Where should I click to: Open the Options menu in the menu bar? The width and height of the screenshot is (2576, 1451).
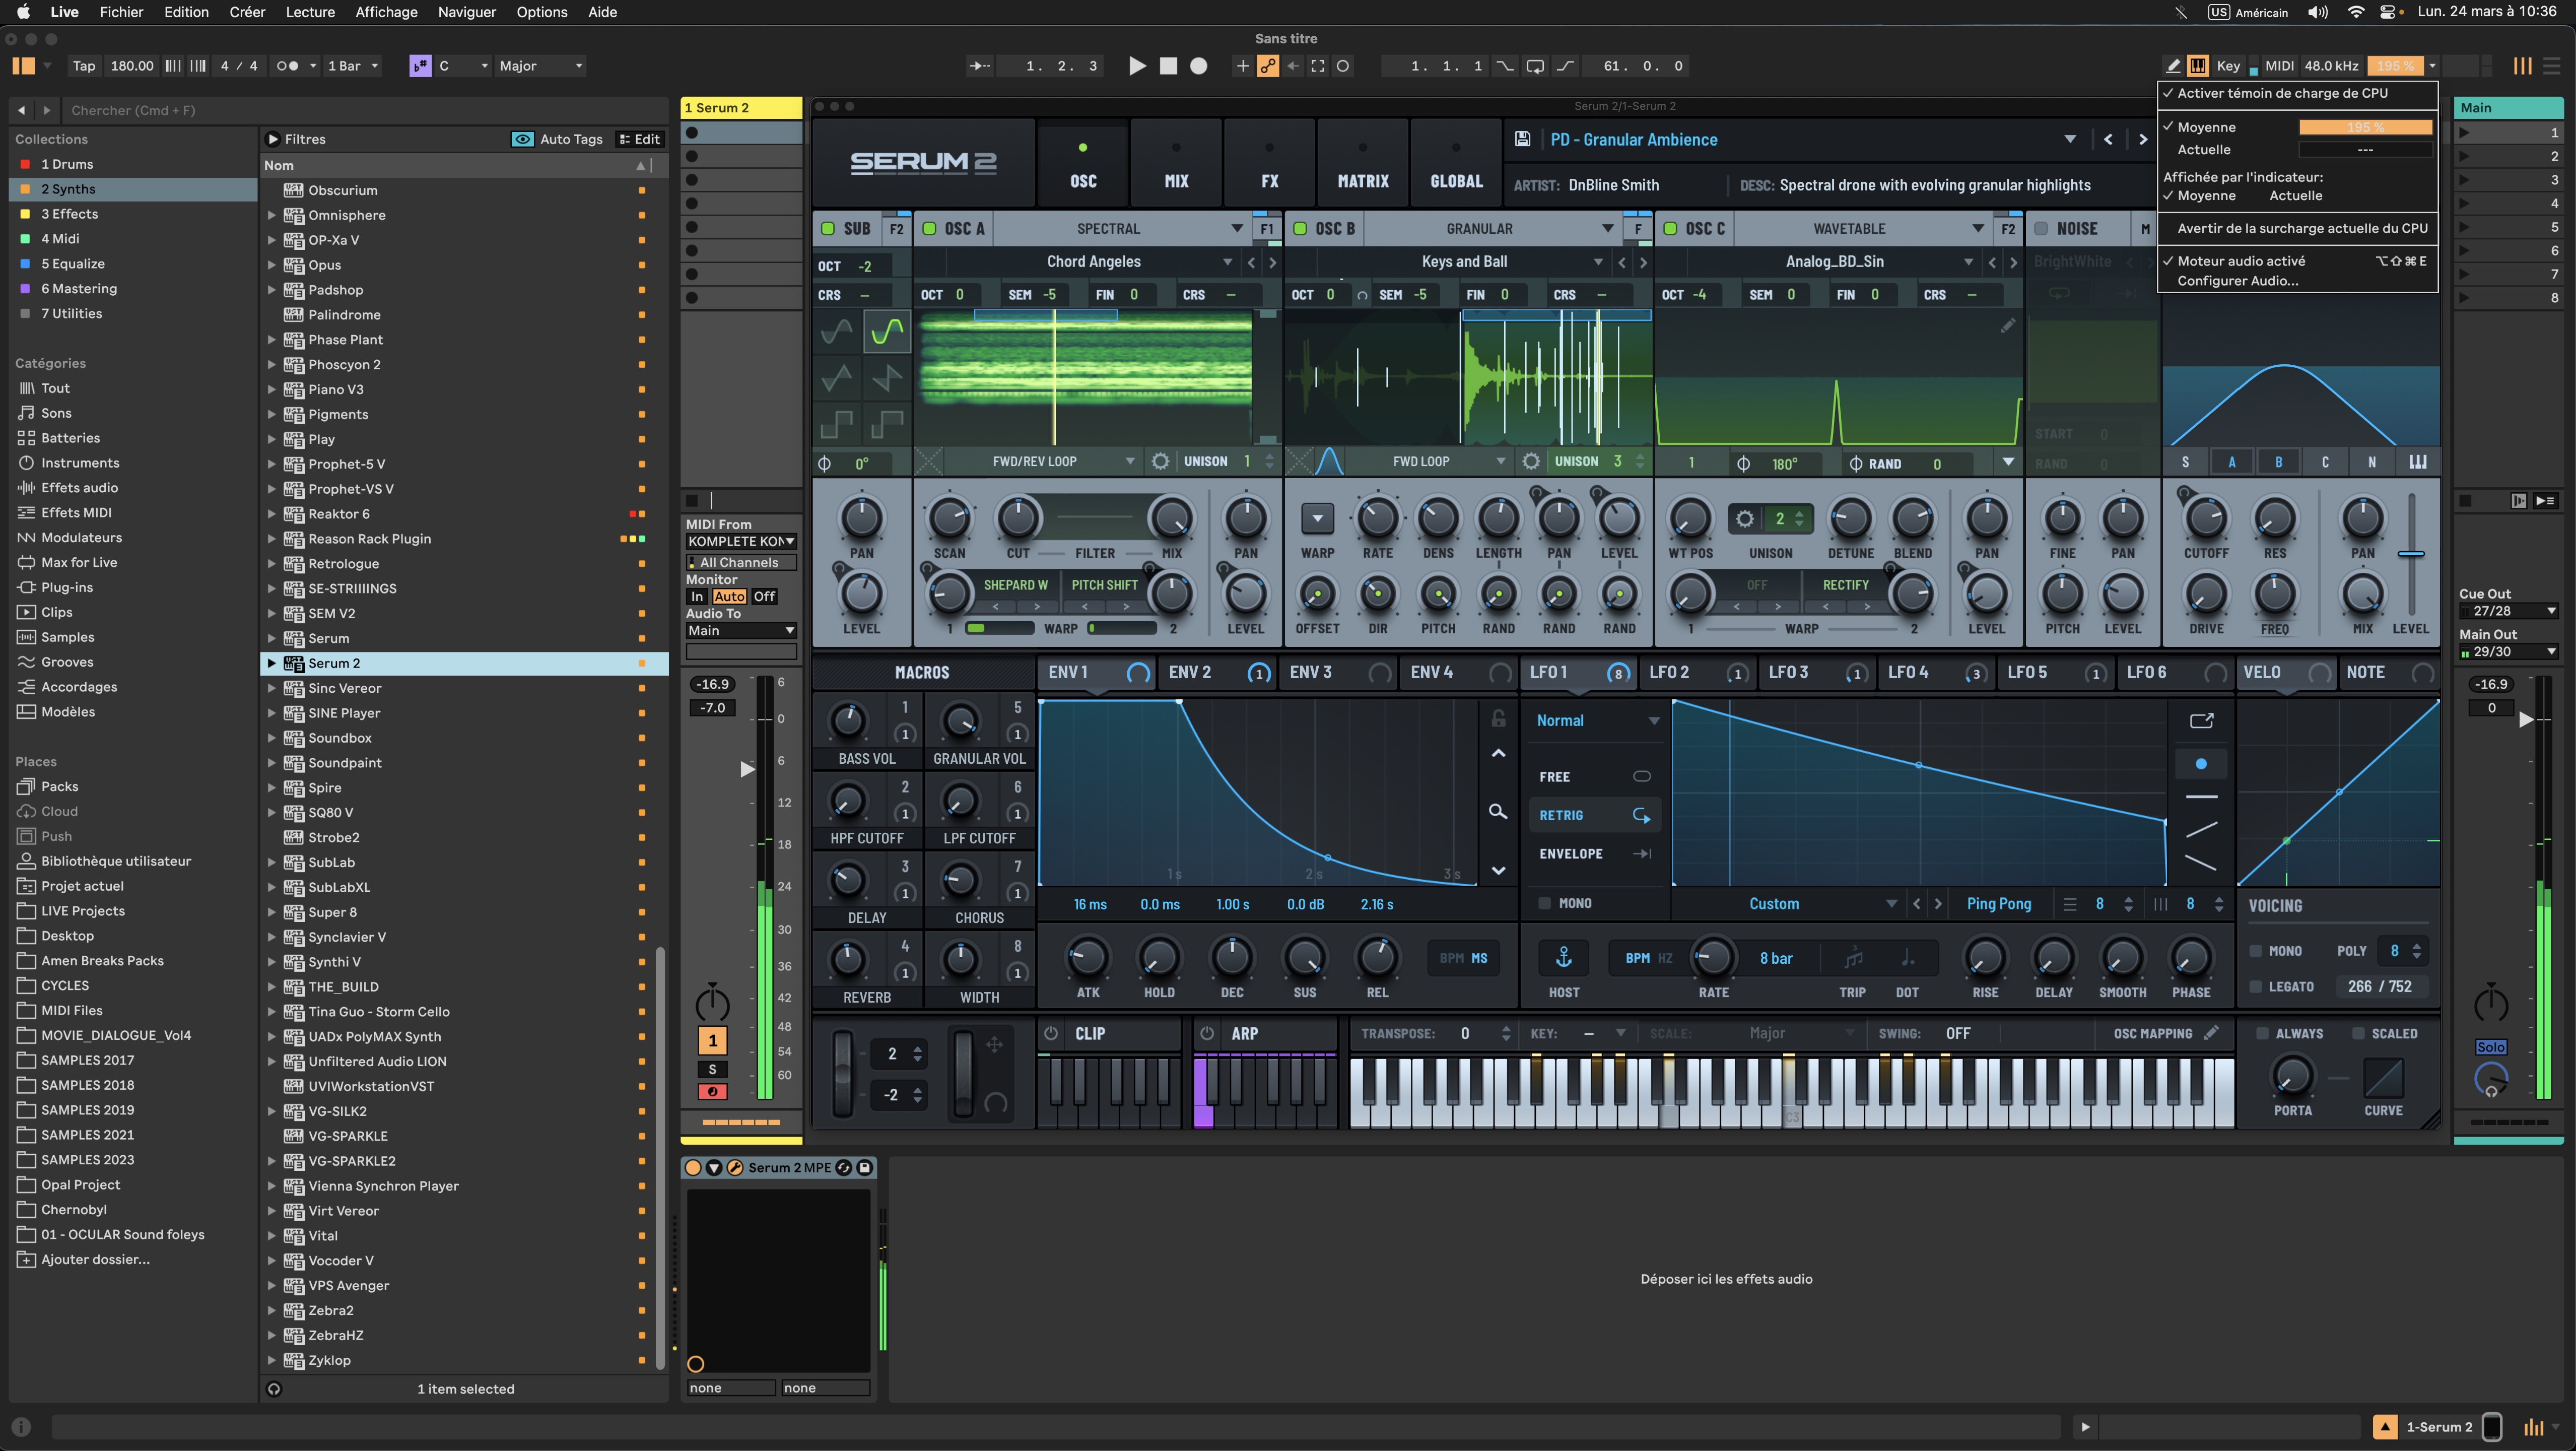coord(542,12)
